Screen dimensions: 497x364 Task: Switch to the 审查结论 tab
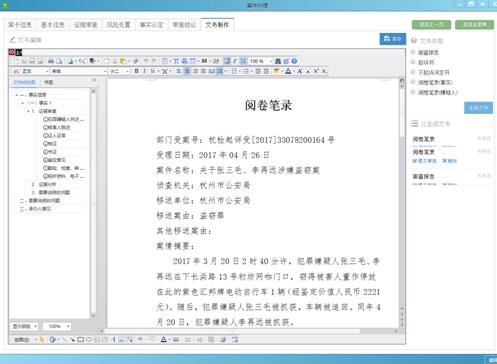pos(184,25)
